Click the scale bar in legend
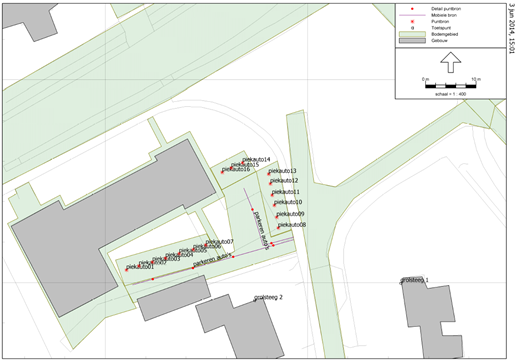 451,86
